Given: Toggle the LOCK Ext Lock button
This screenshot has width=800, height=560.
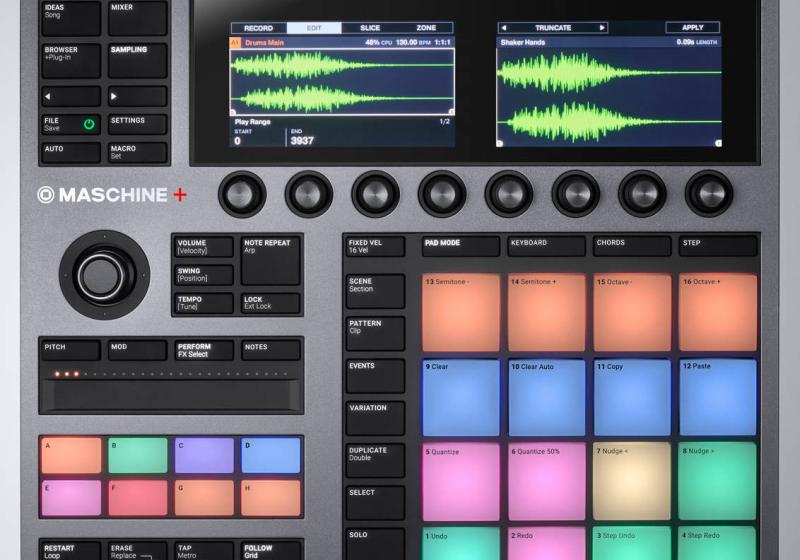Looking at the screenshot, I should pyautogui.click(x=270, y=303).
